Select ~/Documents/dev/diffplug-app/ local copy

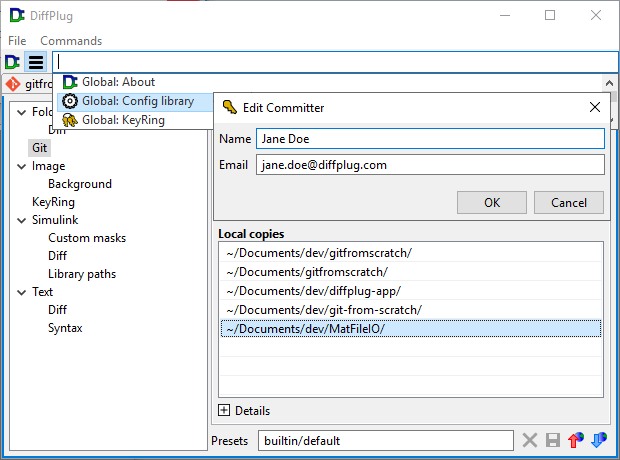(x=411, y=291)
